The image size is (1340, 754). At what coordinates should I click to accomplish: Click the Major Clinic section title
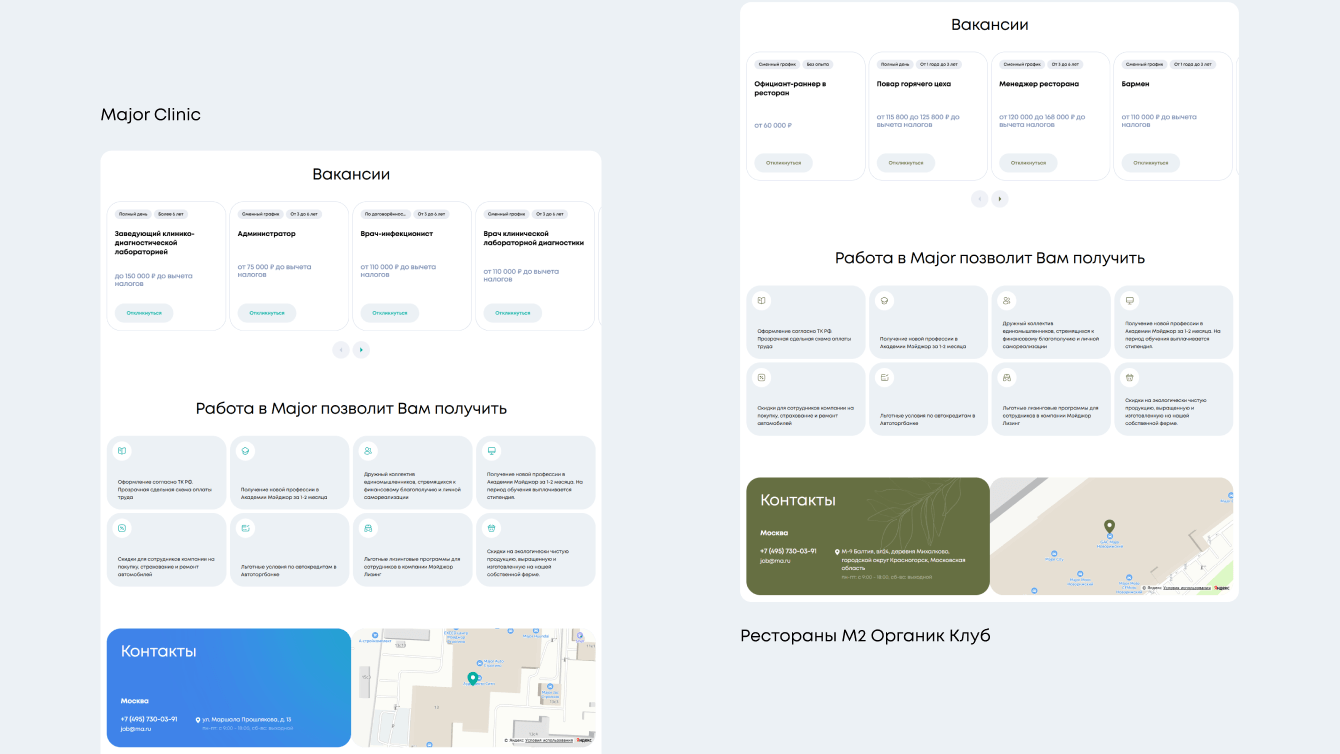tap(151, 114)
